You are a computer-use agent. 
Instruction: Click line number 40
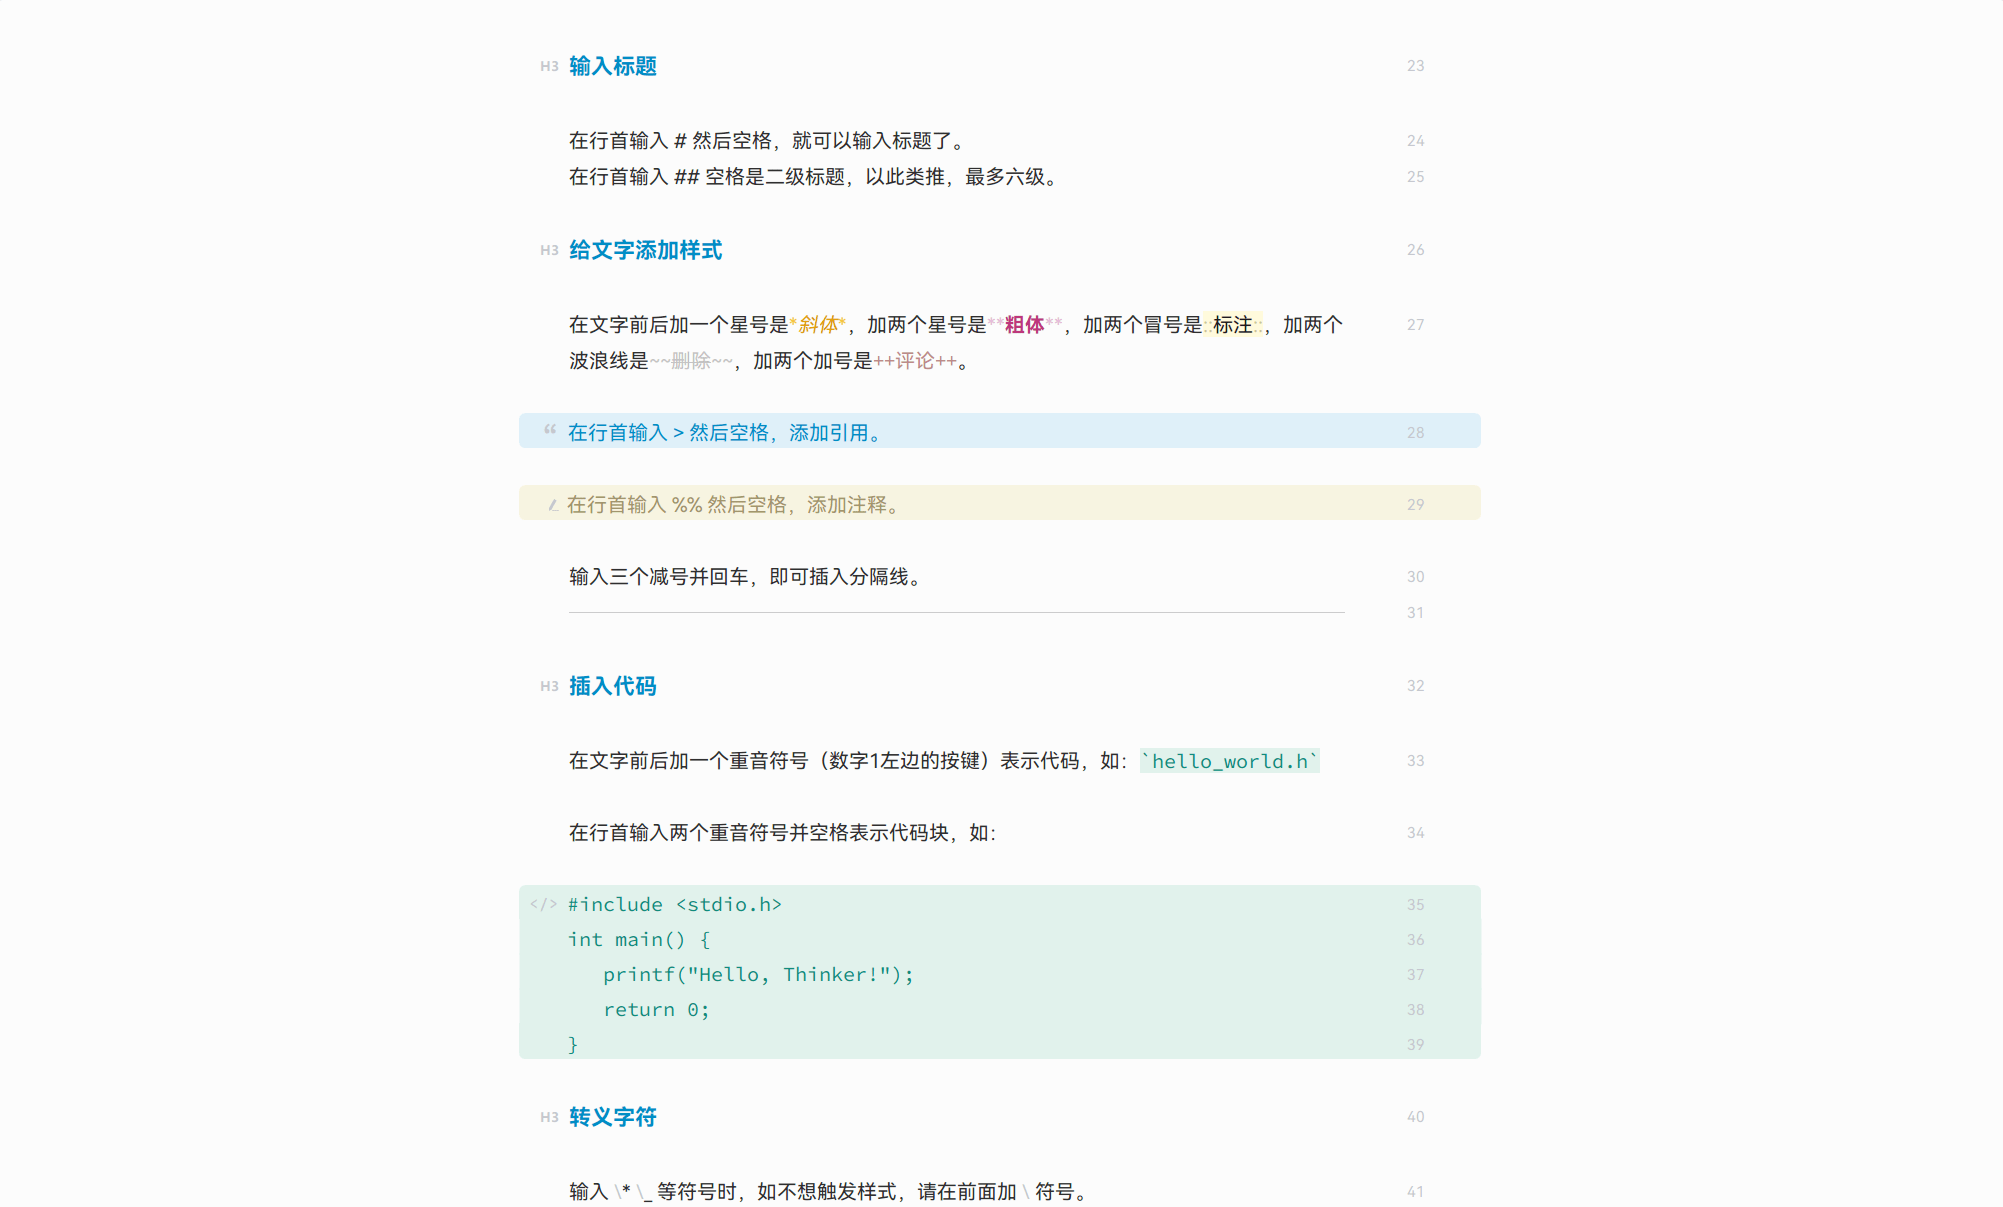coord(1415,1117)
